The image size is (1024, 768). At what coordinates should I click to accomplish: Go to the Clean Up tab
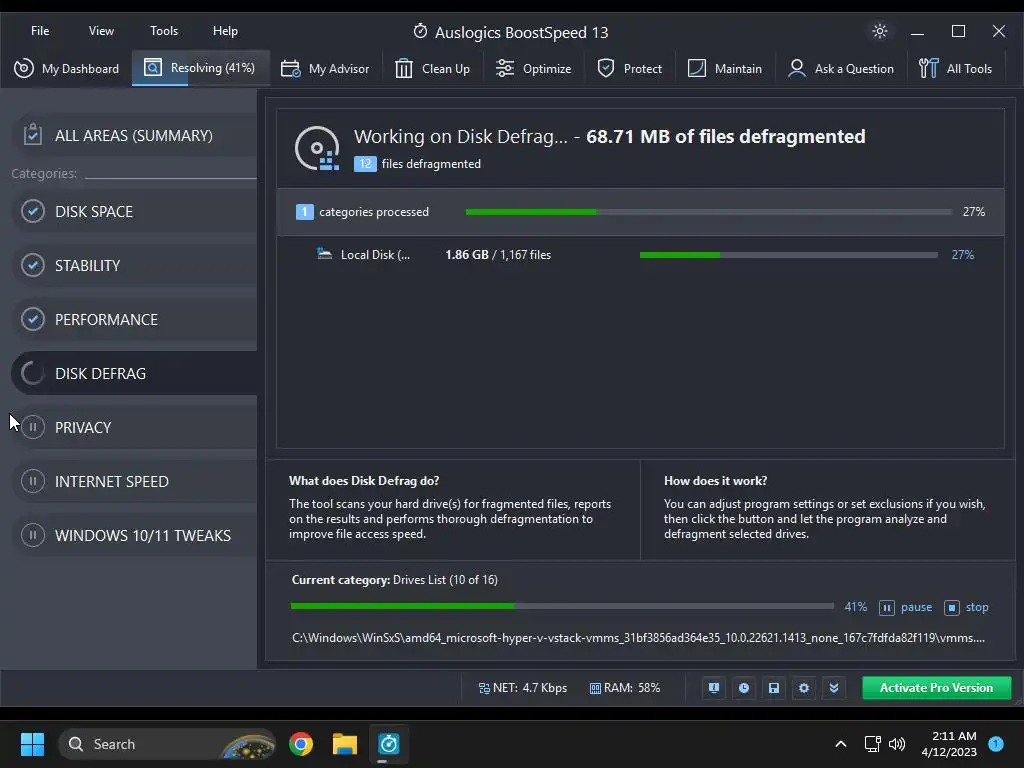[432, 69]
